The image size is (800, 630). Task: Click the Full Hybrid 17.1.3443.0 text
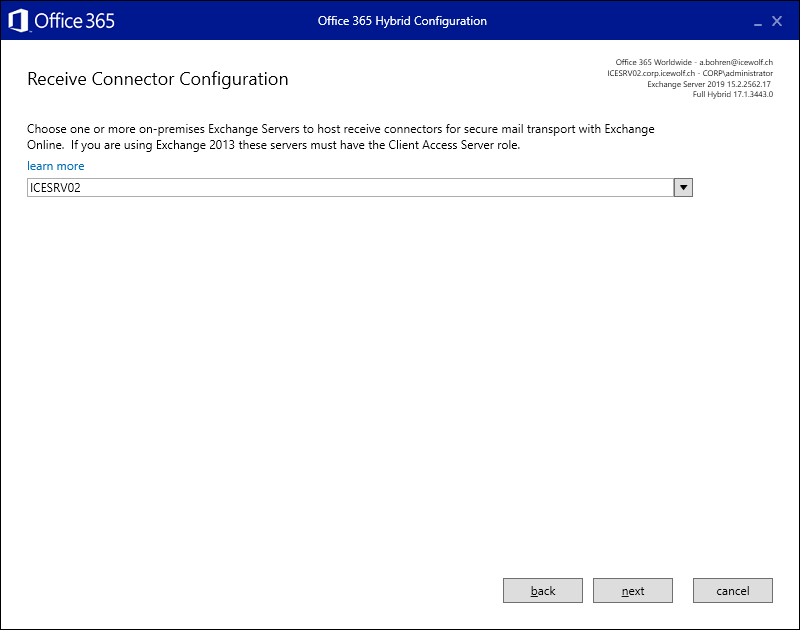click(733, 94)
